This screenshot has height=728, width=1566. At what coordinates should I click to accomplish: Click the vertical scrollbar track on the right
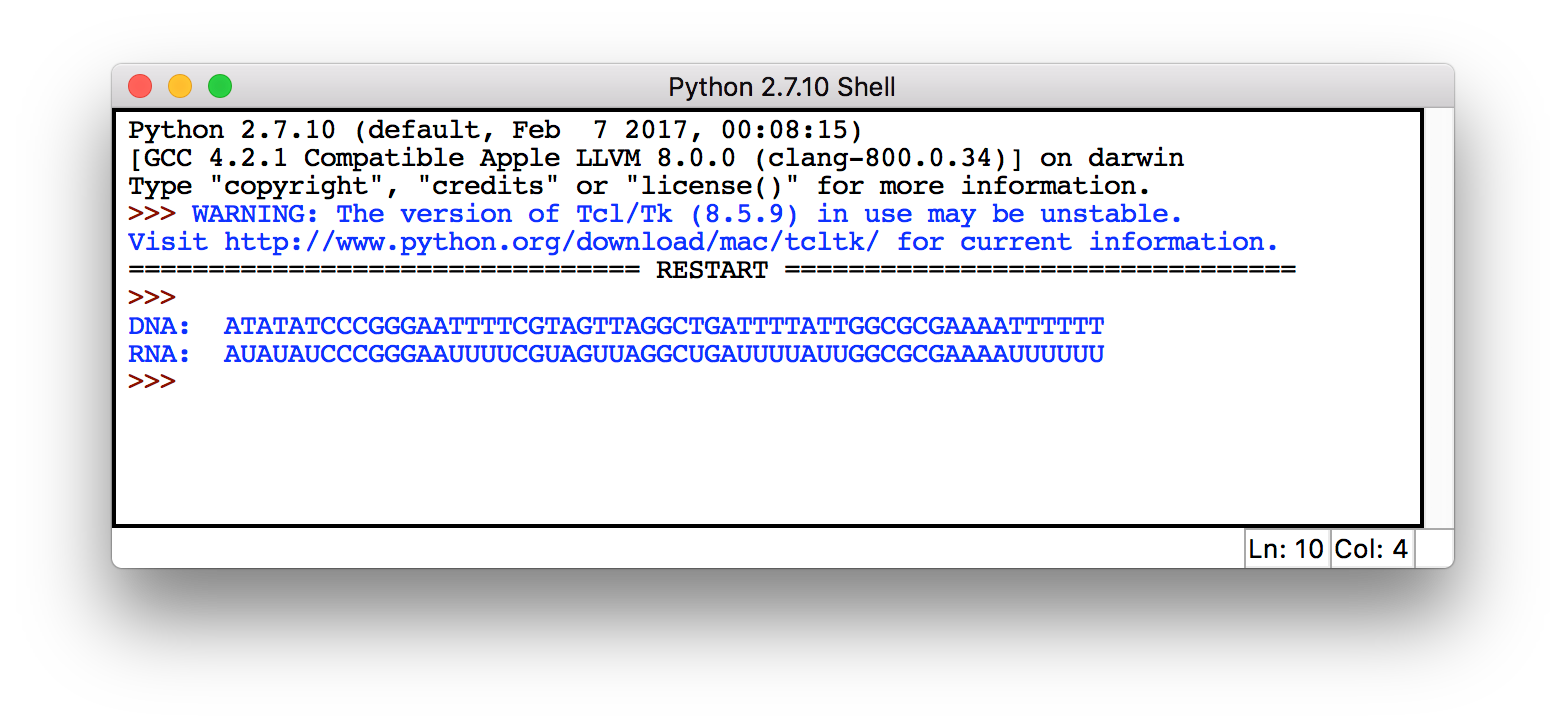coord(1438,318)
